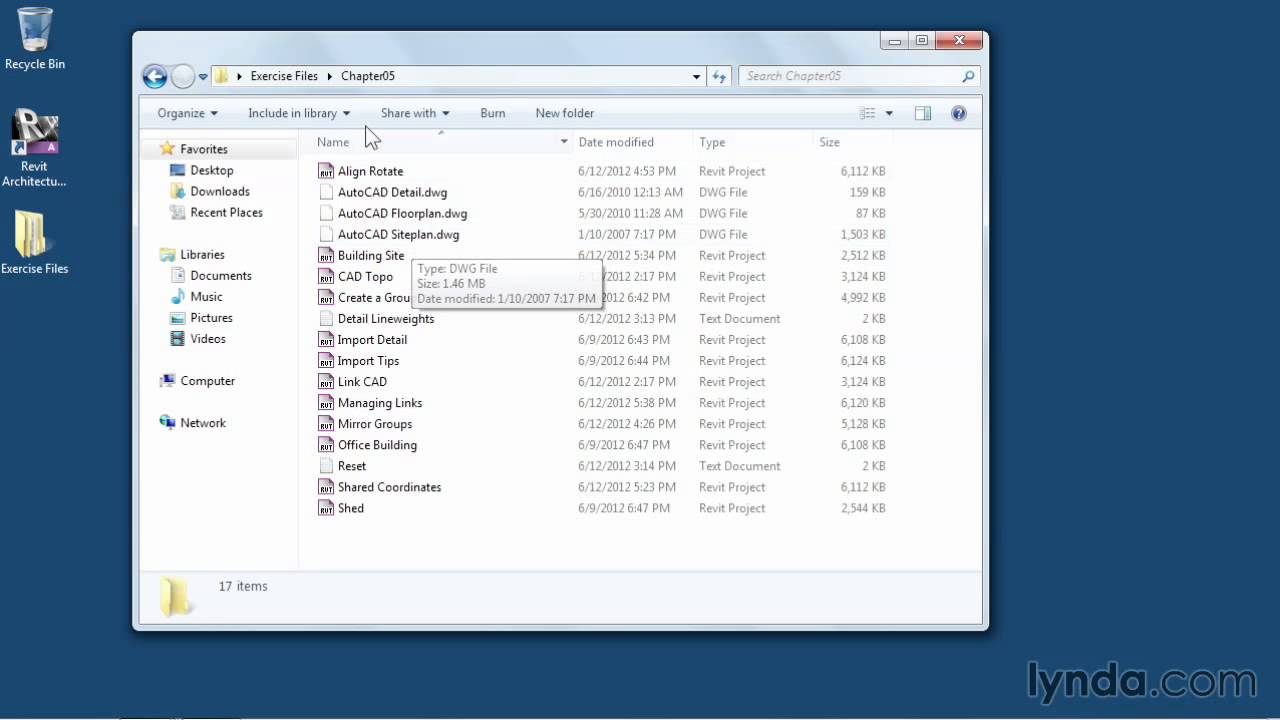
Task: Click the New folder button
Action: pyautogui.click(x=565, y=113)
